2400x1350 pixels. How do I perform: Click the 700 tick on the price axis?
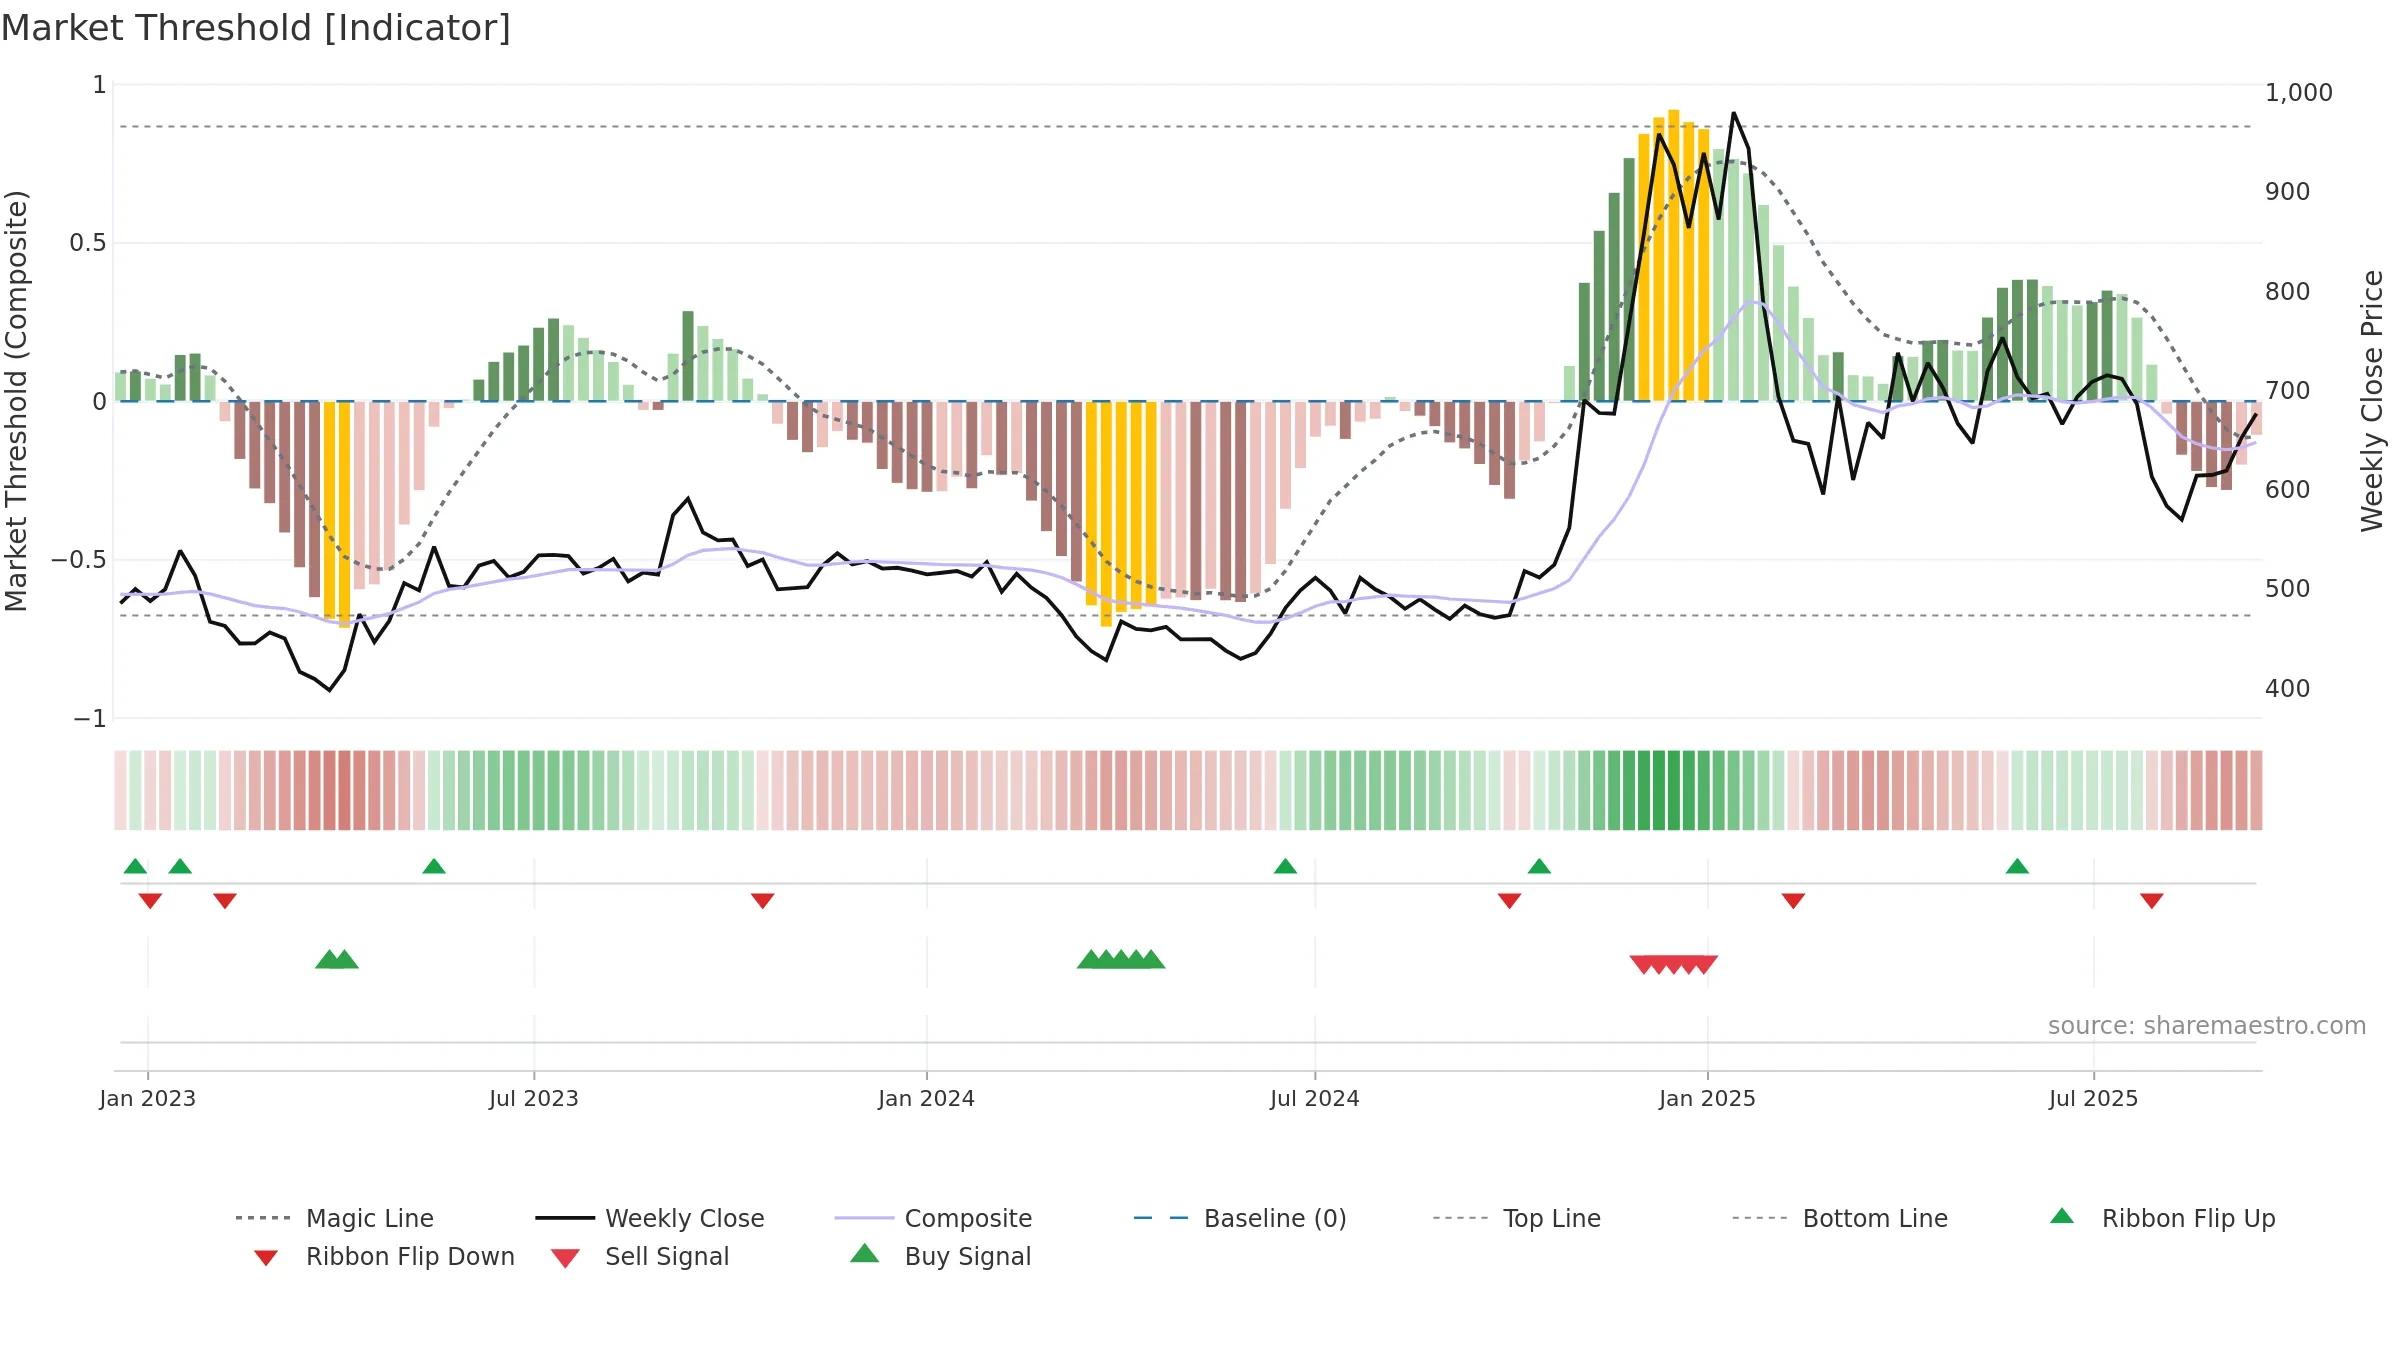point(2288,391)
